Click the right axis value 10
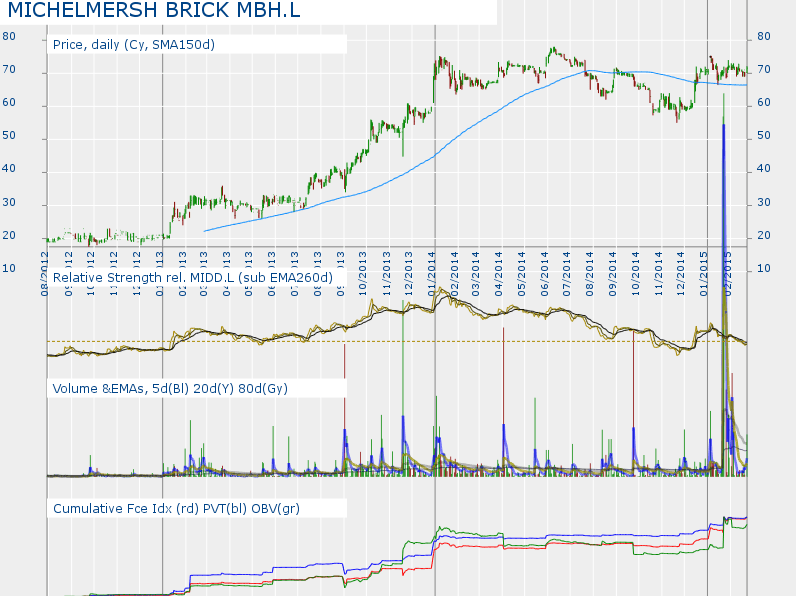 tap(764, 269)
